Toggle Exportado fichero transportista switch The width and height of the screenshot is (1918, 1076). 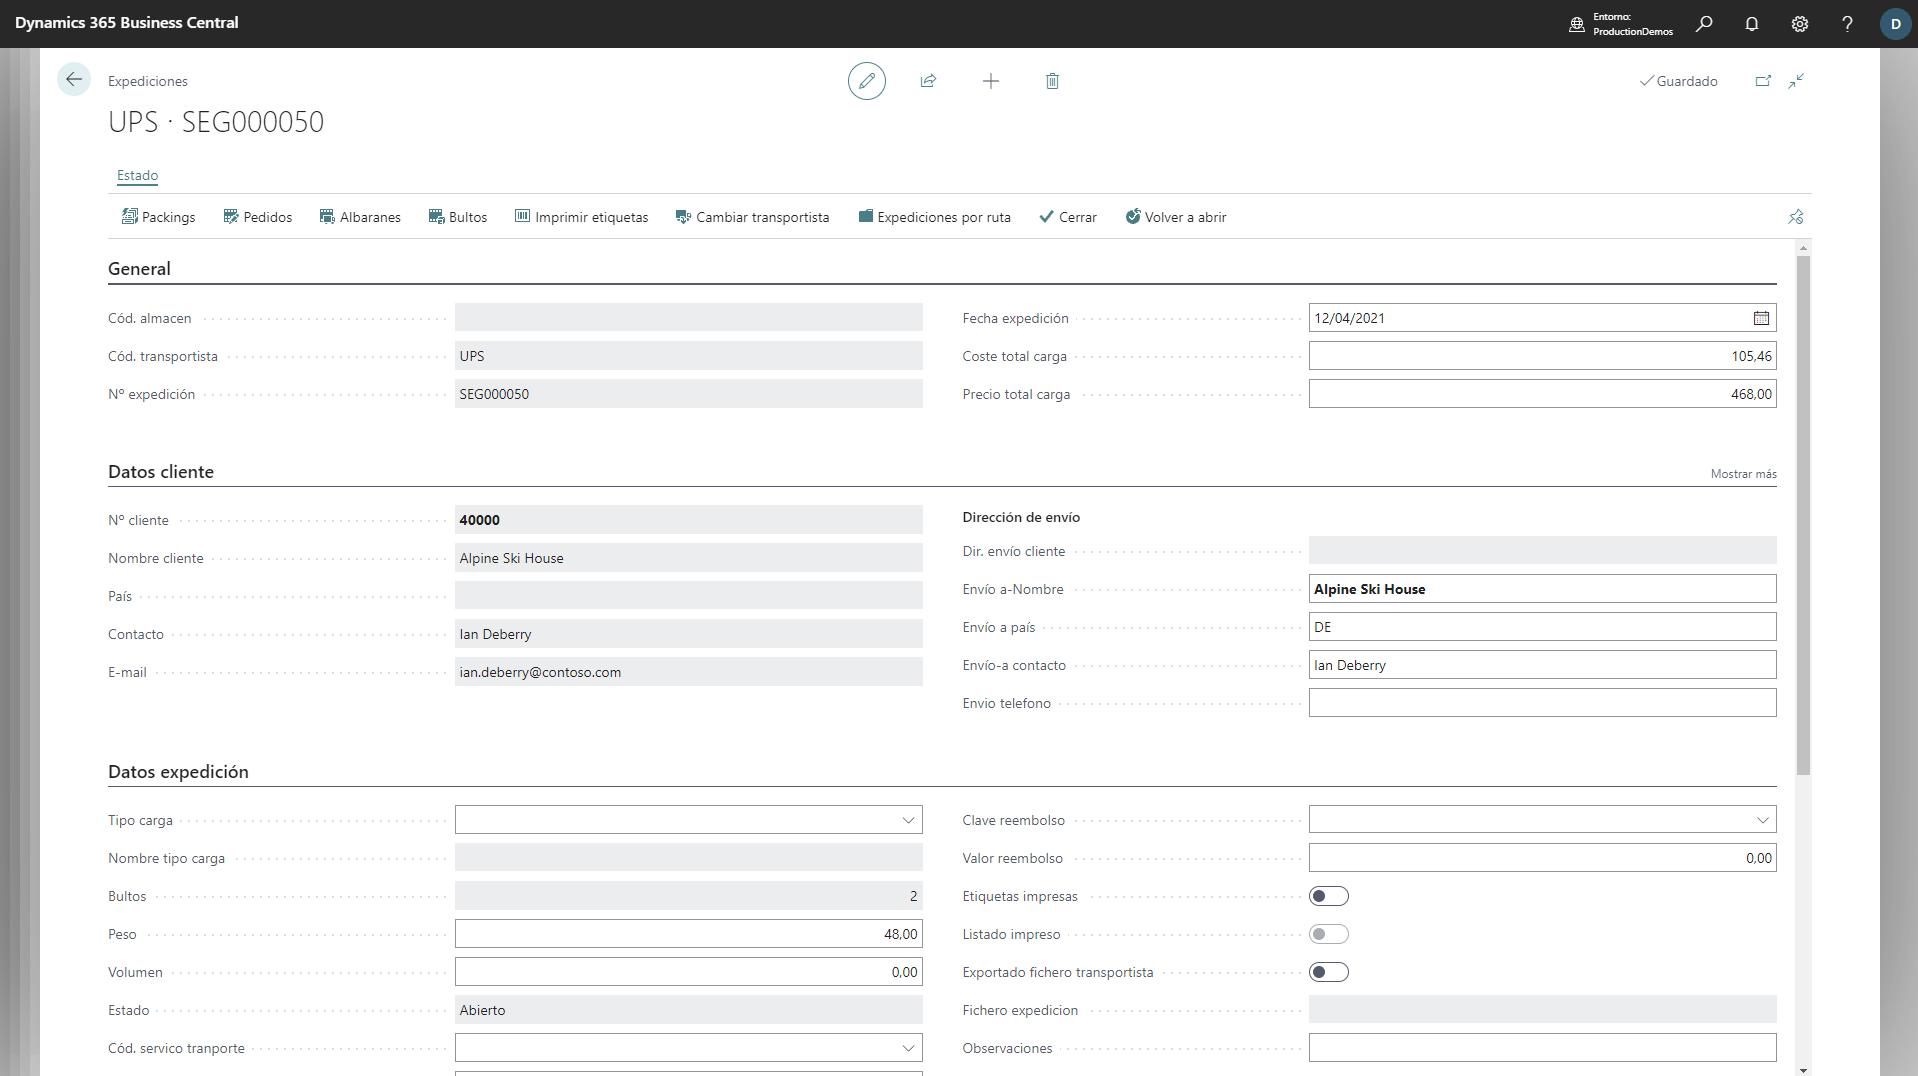1328,972
